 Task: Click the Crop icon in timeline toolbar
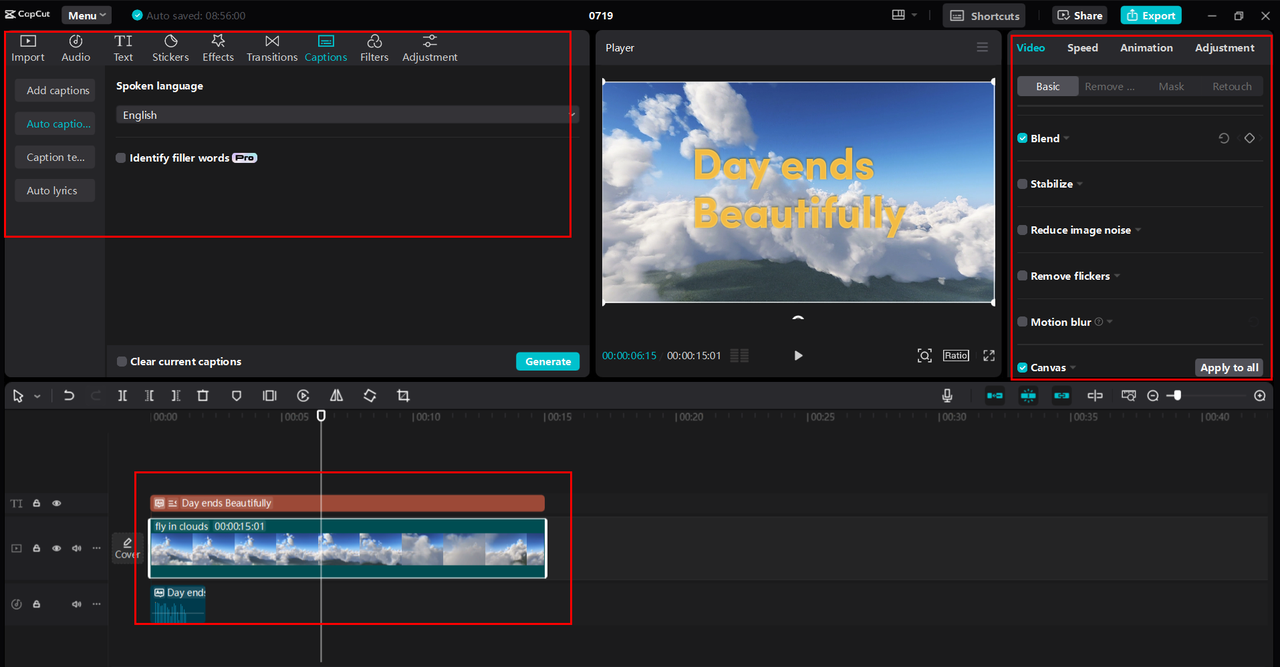403,396
